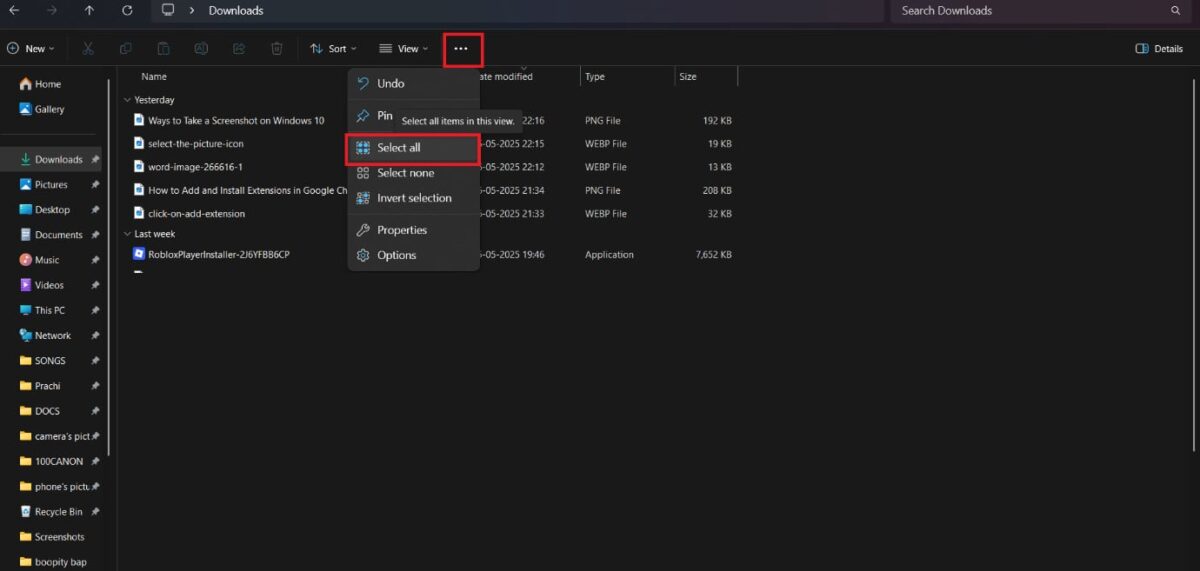Viewport: 1200px width, 571px height.
Task: Open Videos in the navigation pane
Action: 49,285
